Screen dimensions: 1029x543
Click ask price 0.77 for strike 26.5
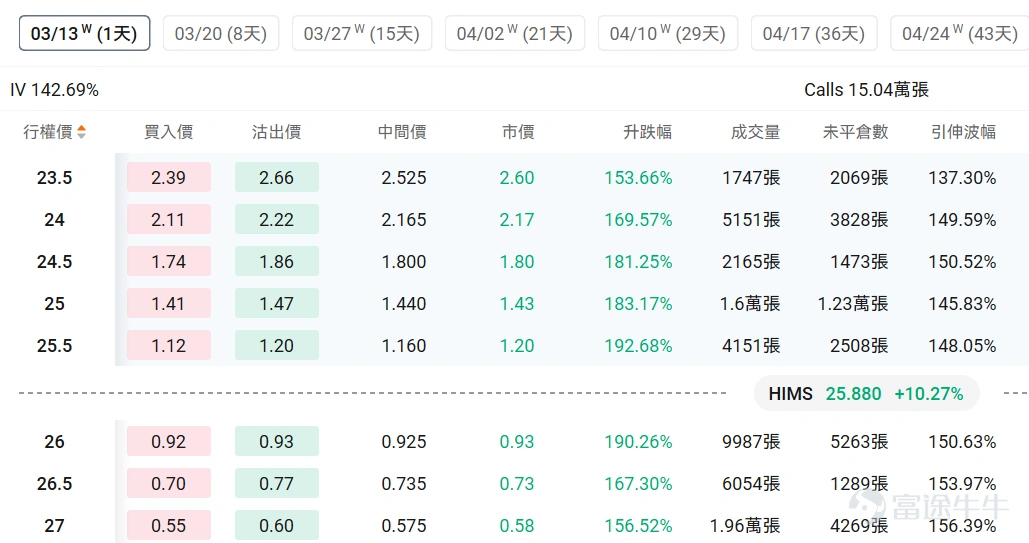tap(276, 483)
